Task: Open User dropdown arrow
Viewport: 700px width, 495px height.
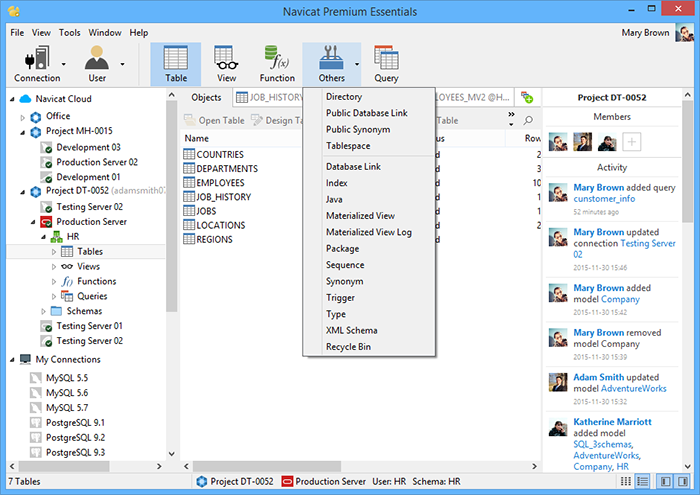Action: click(x=122, y=64)
